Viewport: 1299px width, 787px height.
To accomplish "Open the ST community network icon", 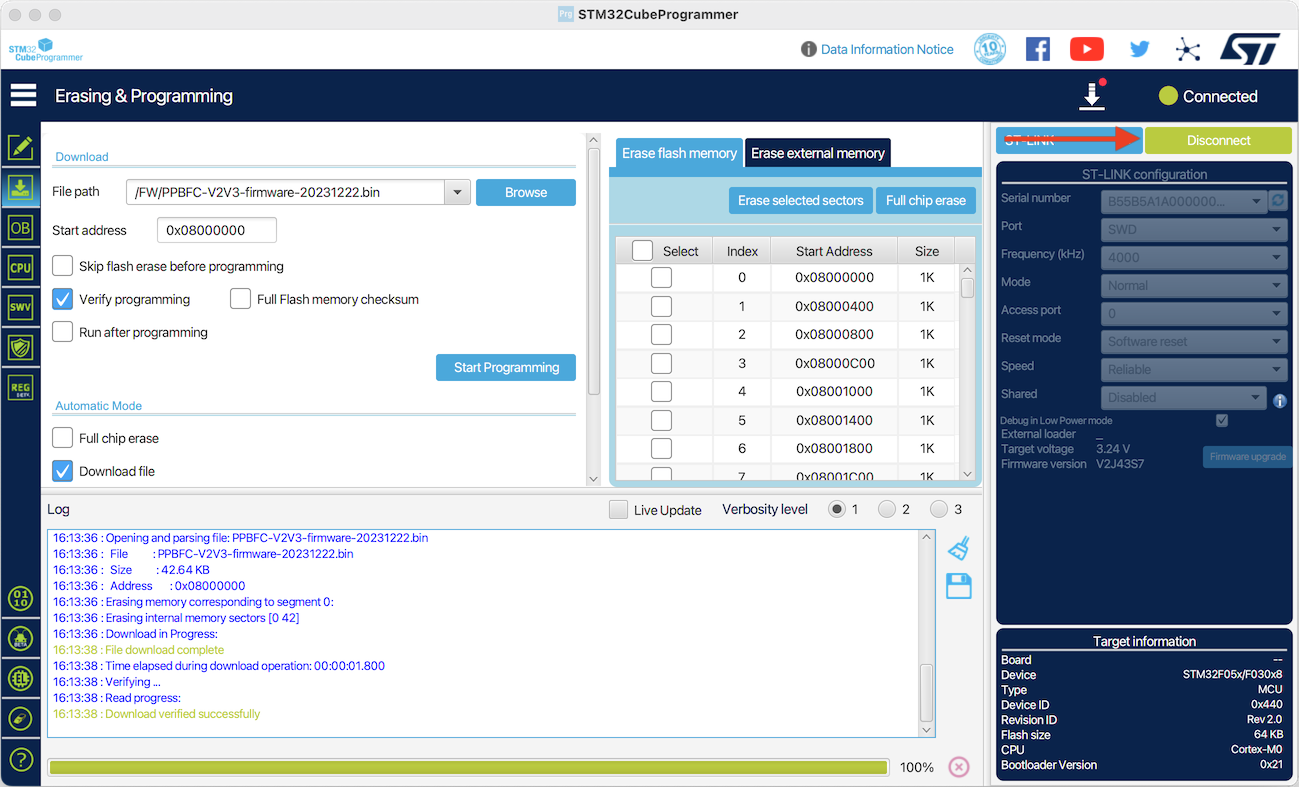I will (x=1187, y=49).
